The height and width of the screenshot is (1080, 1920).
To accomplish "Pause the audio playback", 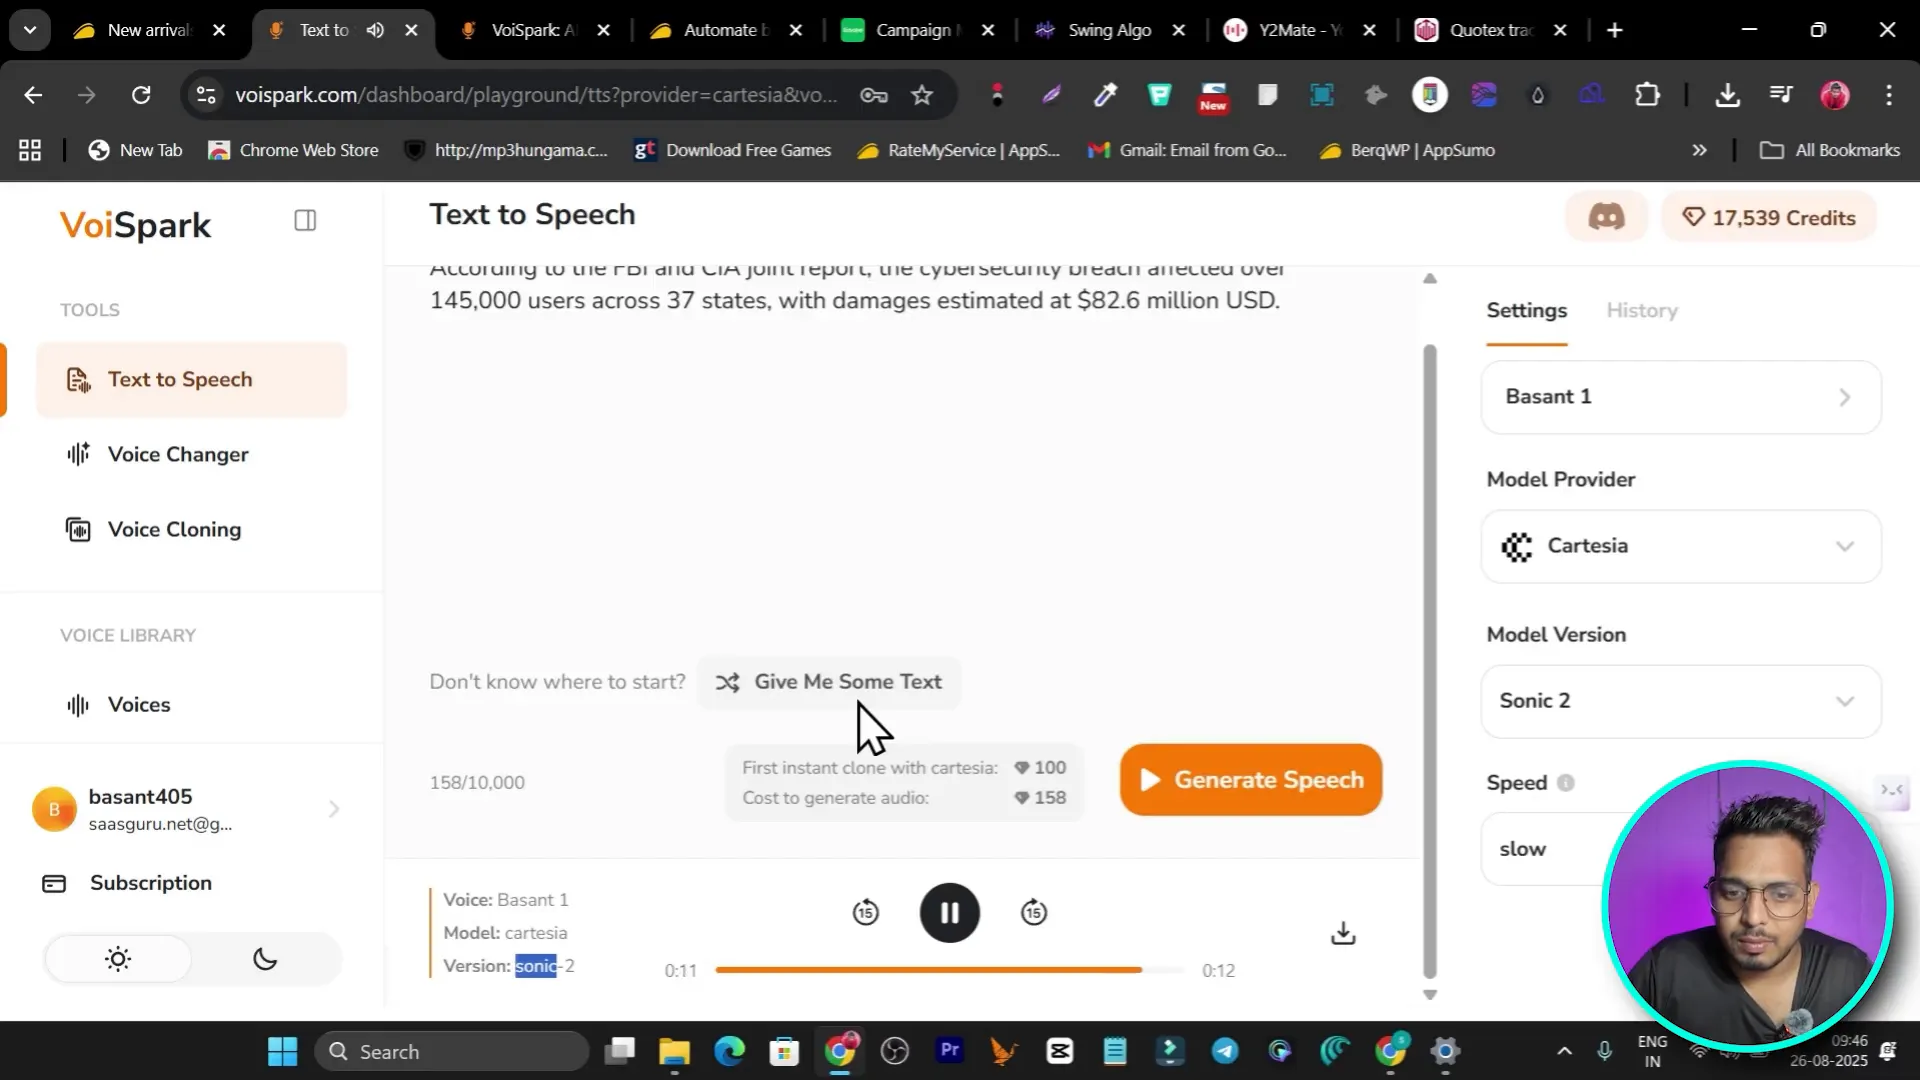I will (x=949, y=913).
